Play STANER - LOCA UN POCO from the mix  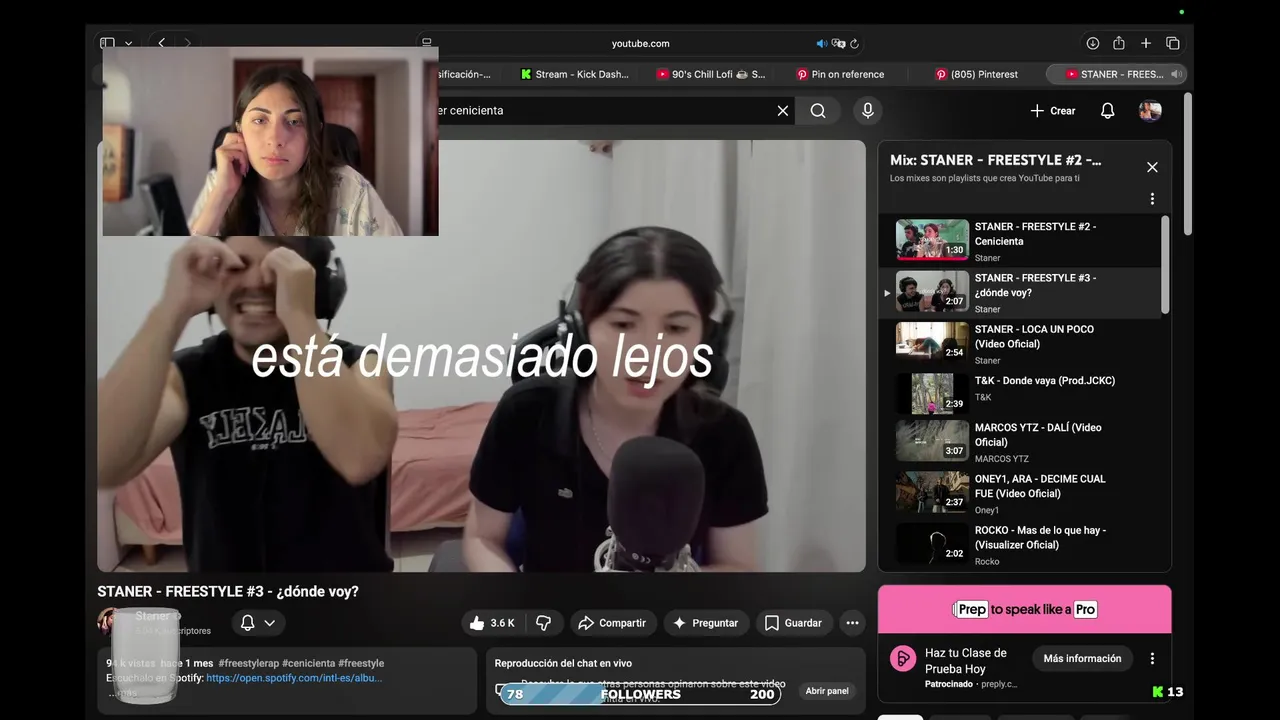(x=1020, y=344)
